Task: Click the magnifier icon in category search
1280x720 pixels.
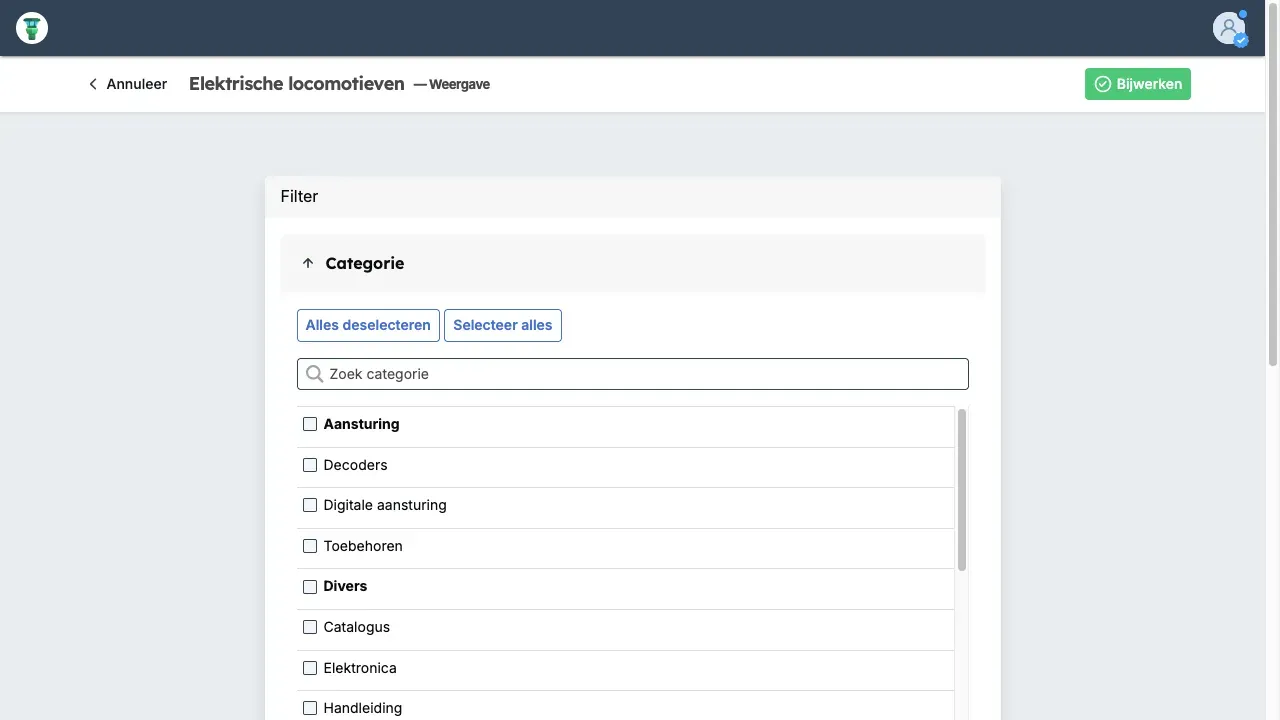Action: (314, 374)
